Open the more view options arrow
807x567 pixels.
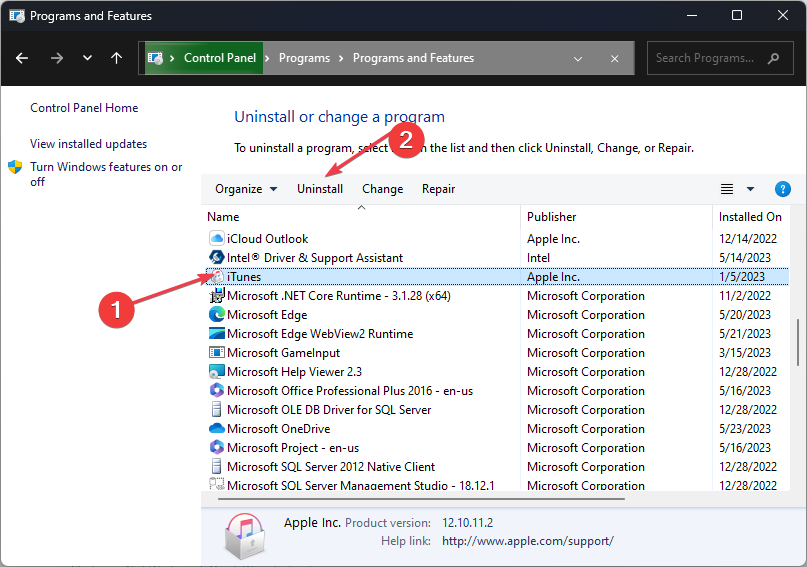(x=750, y=189)
